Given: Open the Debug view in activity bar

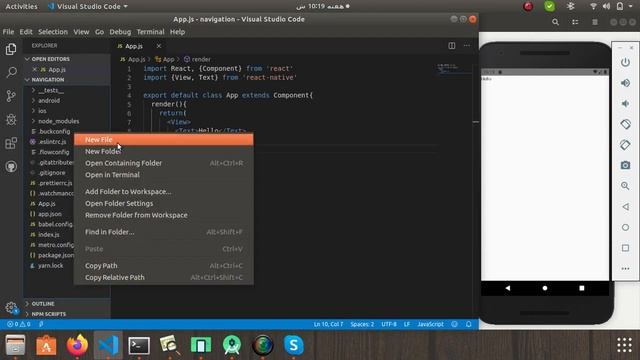Looking at the screenshot, I should (x=11, y=120).
